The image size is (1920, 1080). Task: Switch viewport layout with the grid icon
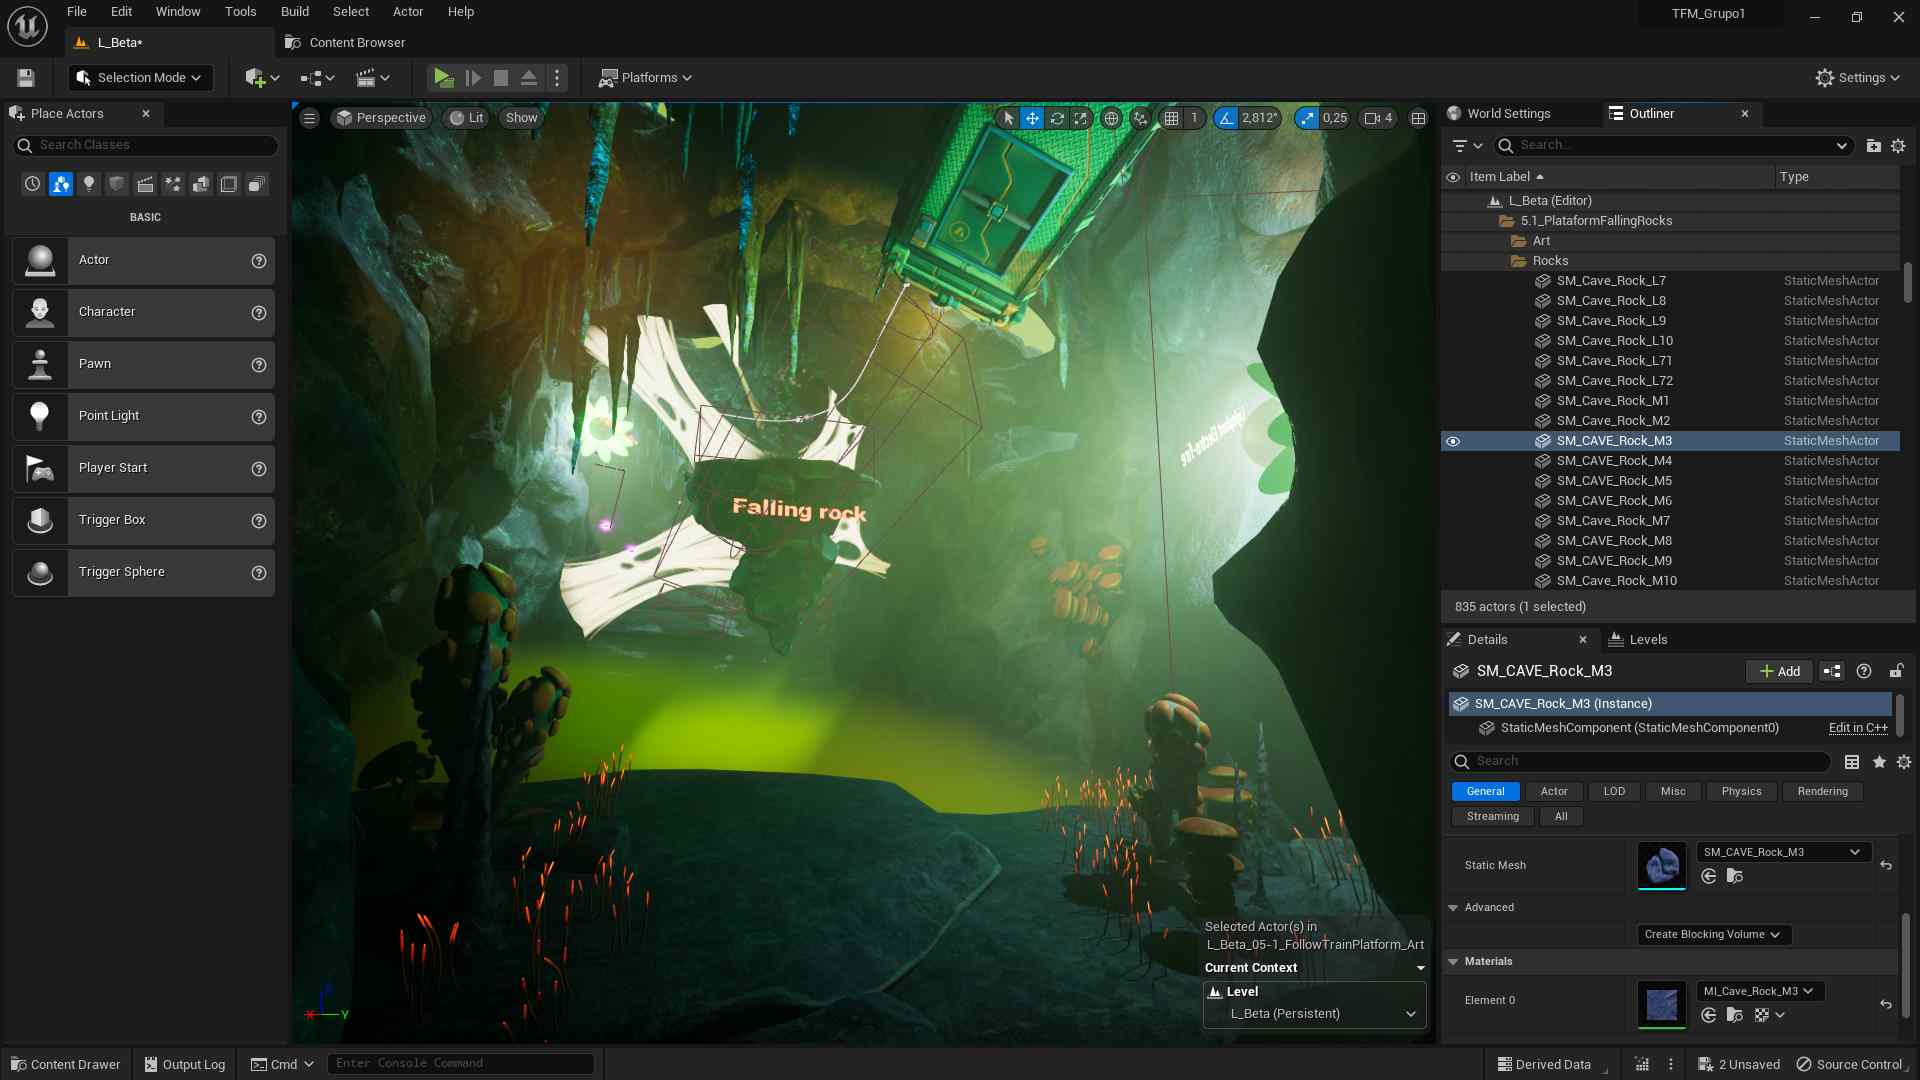point(1418,118)
